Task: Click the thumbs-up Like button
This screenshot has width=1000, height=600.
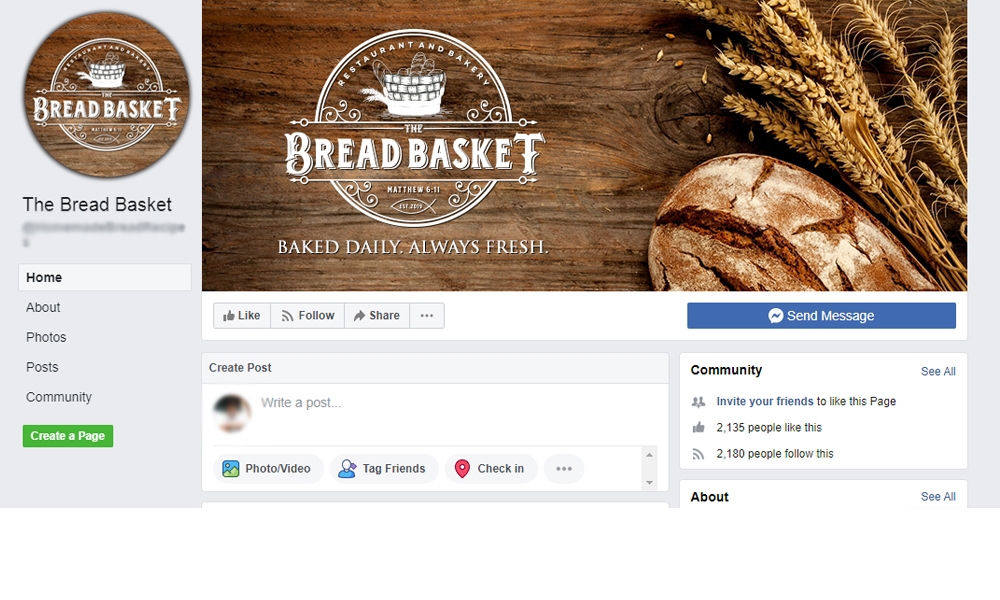Action: (242, 316)
